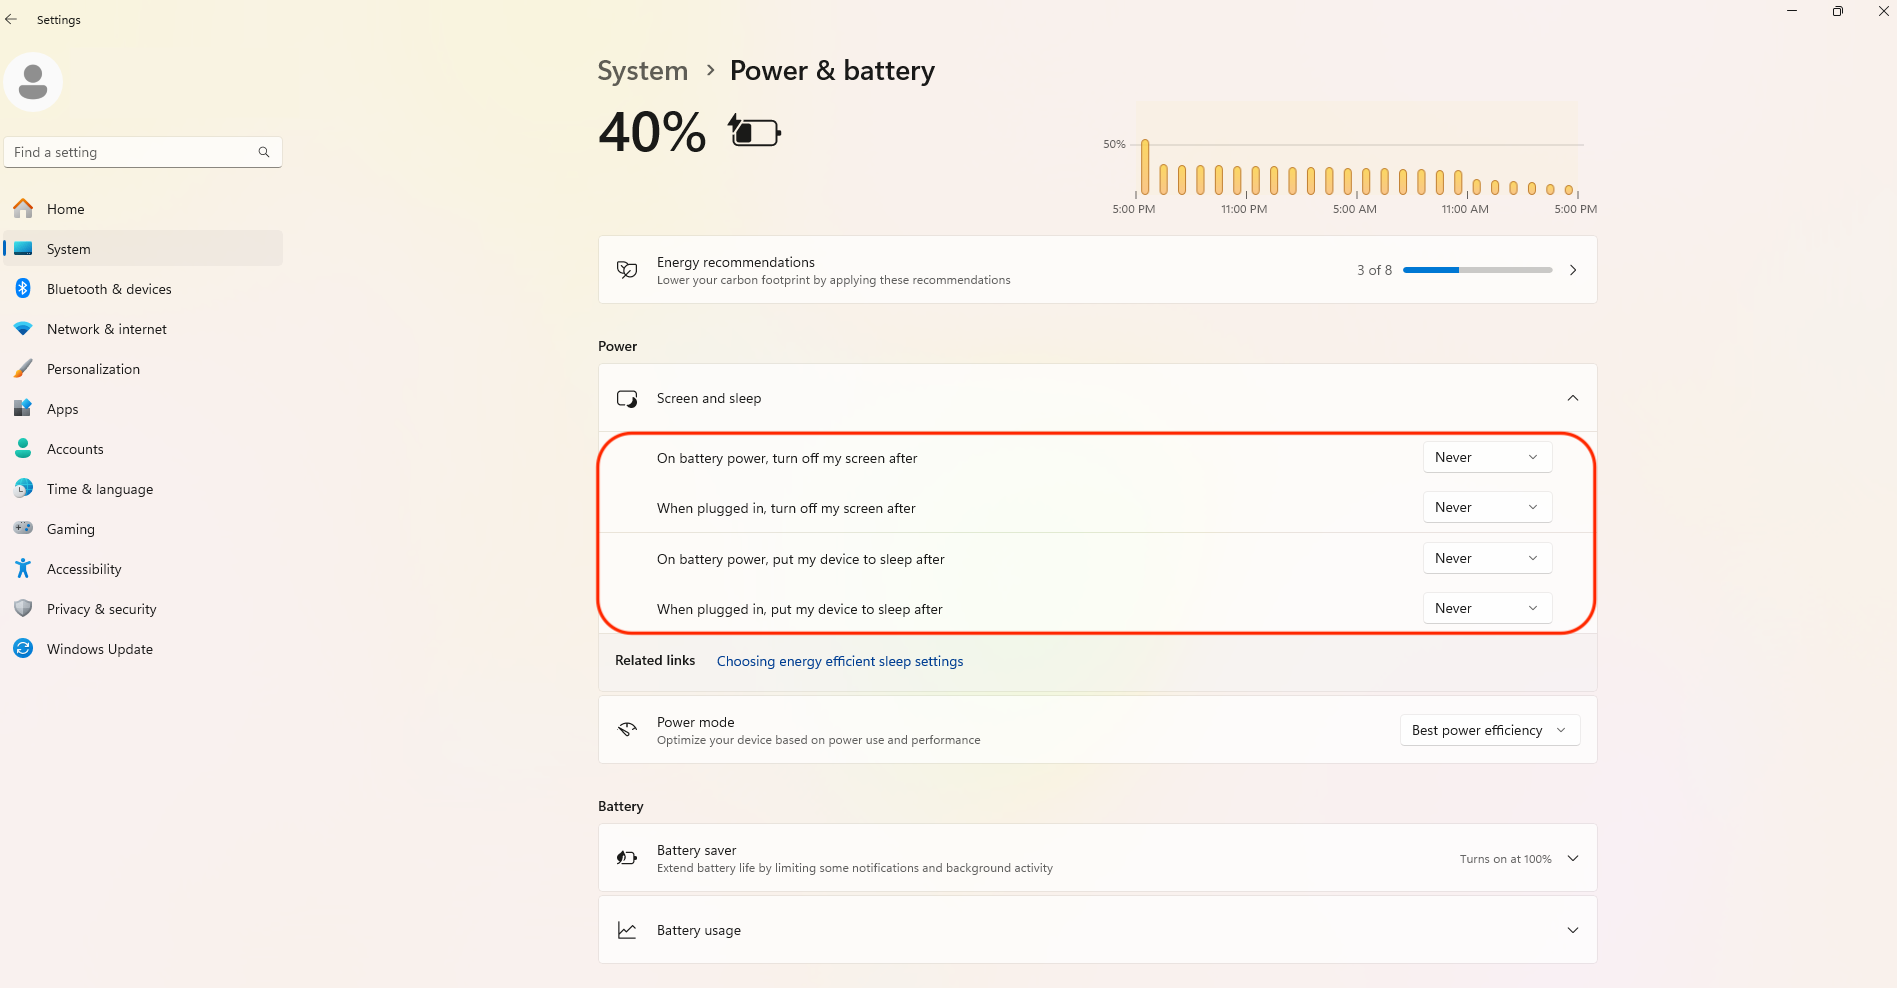Click the Energy recommendations leaf icon

[x=627, y=270]
